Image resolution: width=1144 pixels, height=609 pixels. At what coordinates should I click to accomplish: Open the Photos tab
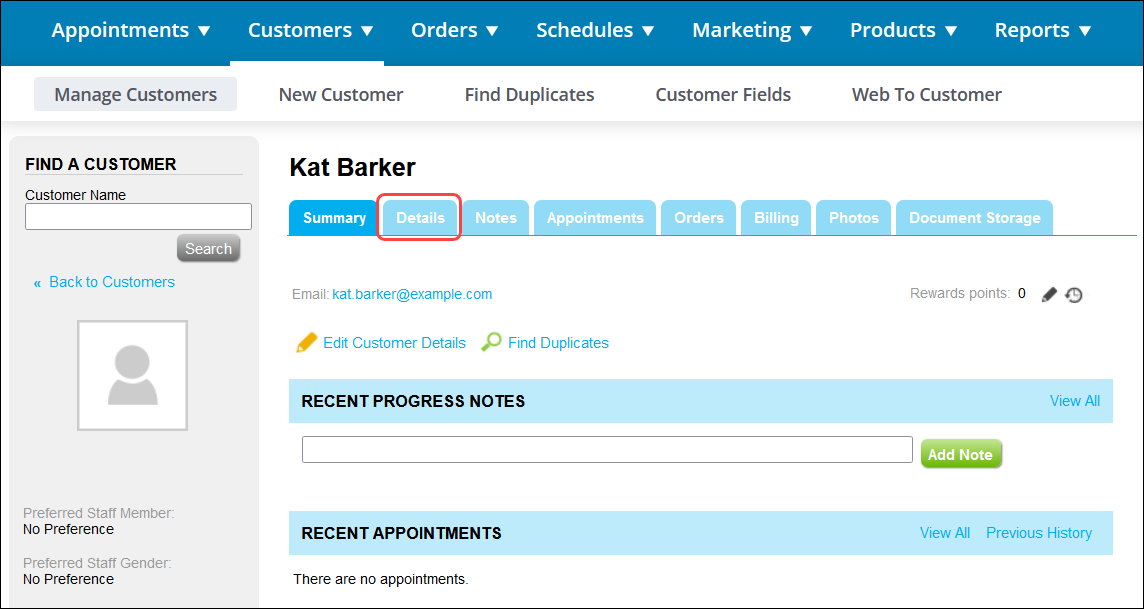[x=854, y=218]
